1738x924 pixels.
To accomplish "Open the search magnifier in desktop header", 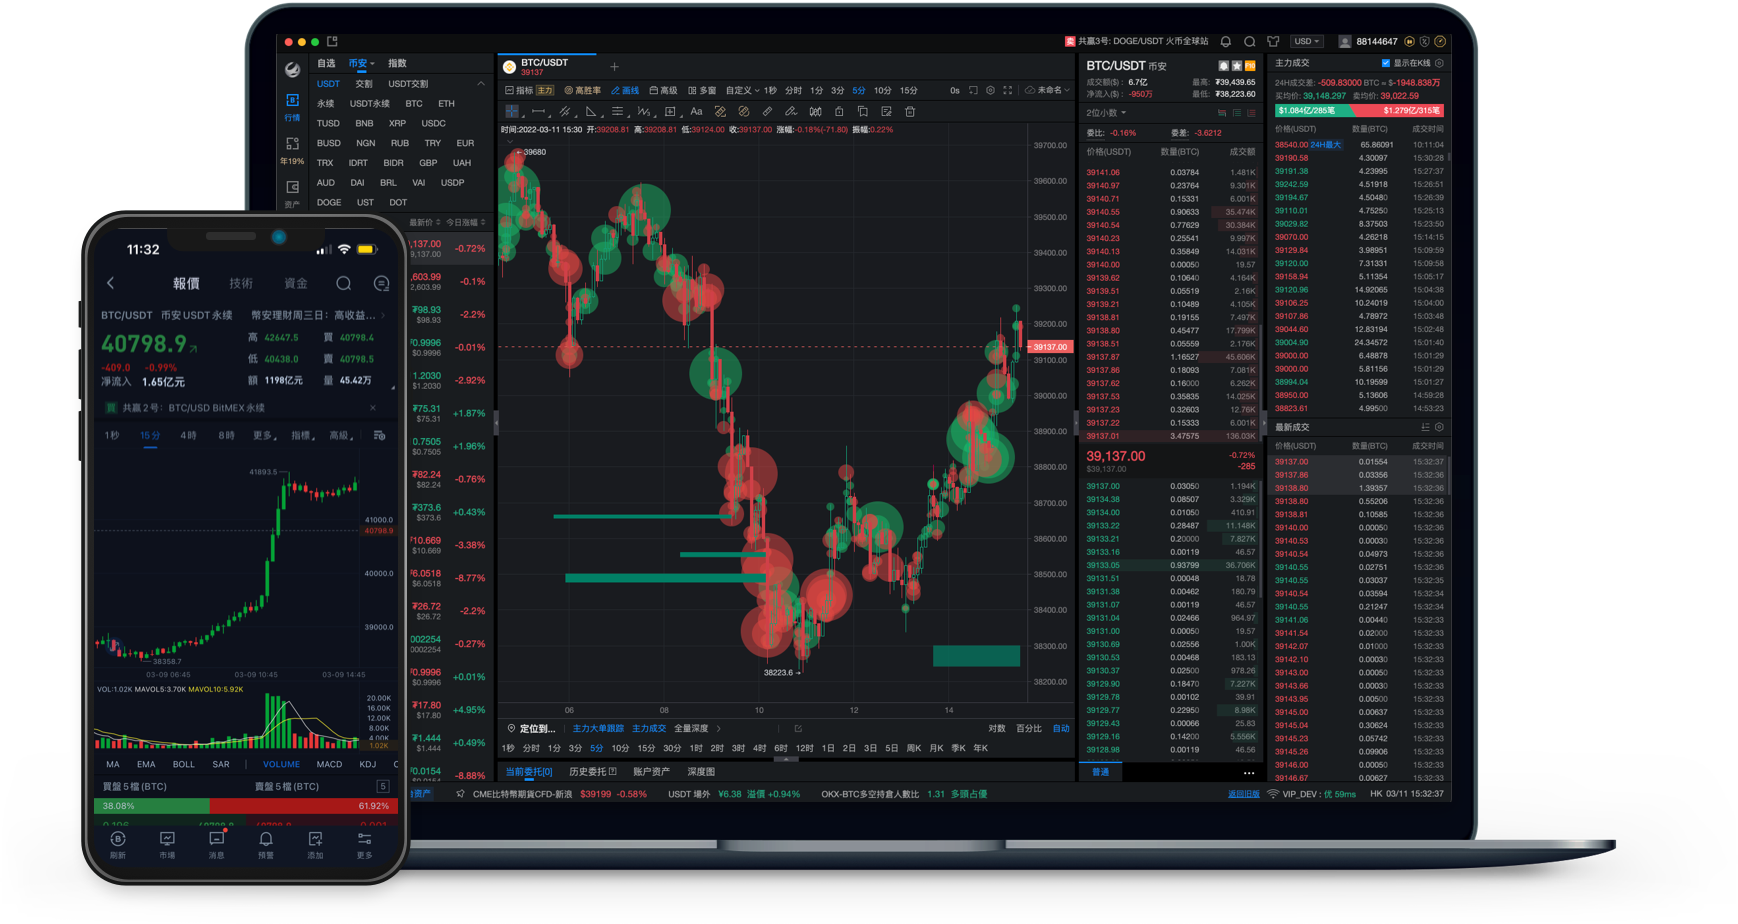I will coord(1249,42).
